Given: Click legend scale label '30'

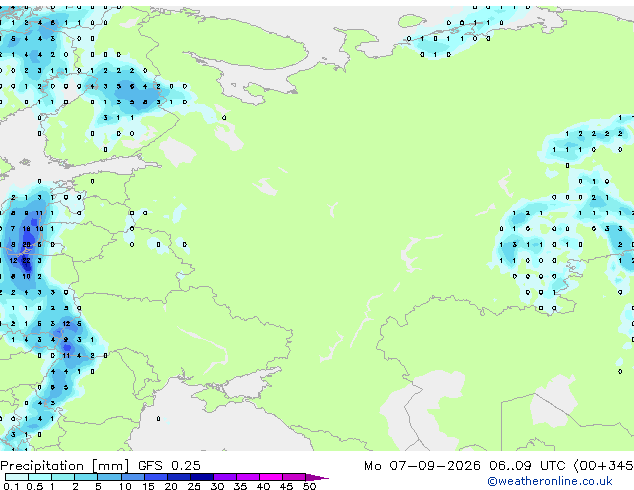Looking at the screenshot, I should (217, 486).
